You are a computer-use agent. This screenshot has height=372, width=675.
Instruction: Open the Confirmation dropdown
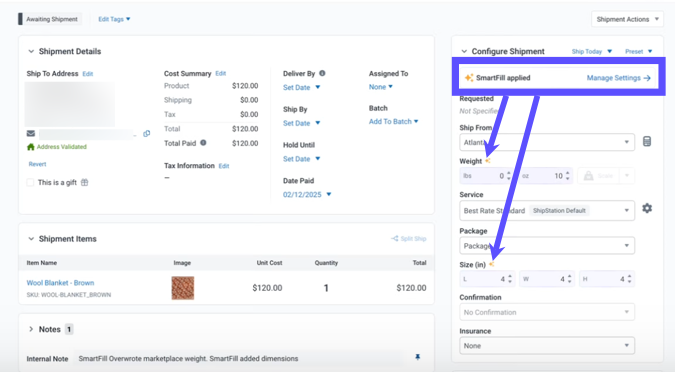(x=547, y=312)
